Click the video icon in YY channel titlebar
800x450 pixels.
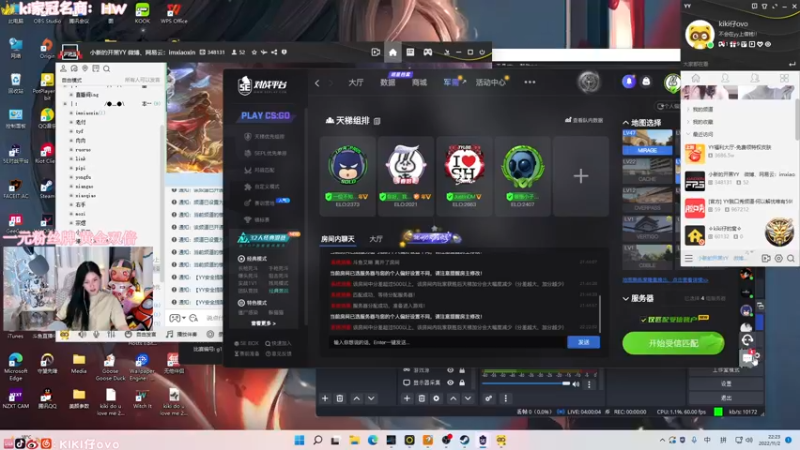click(376, 52)
